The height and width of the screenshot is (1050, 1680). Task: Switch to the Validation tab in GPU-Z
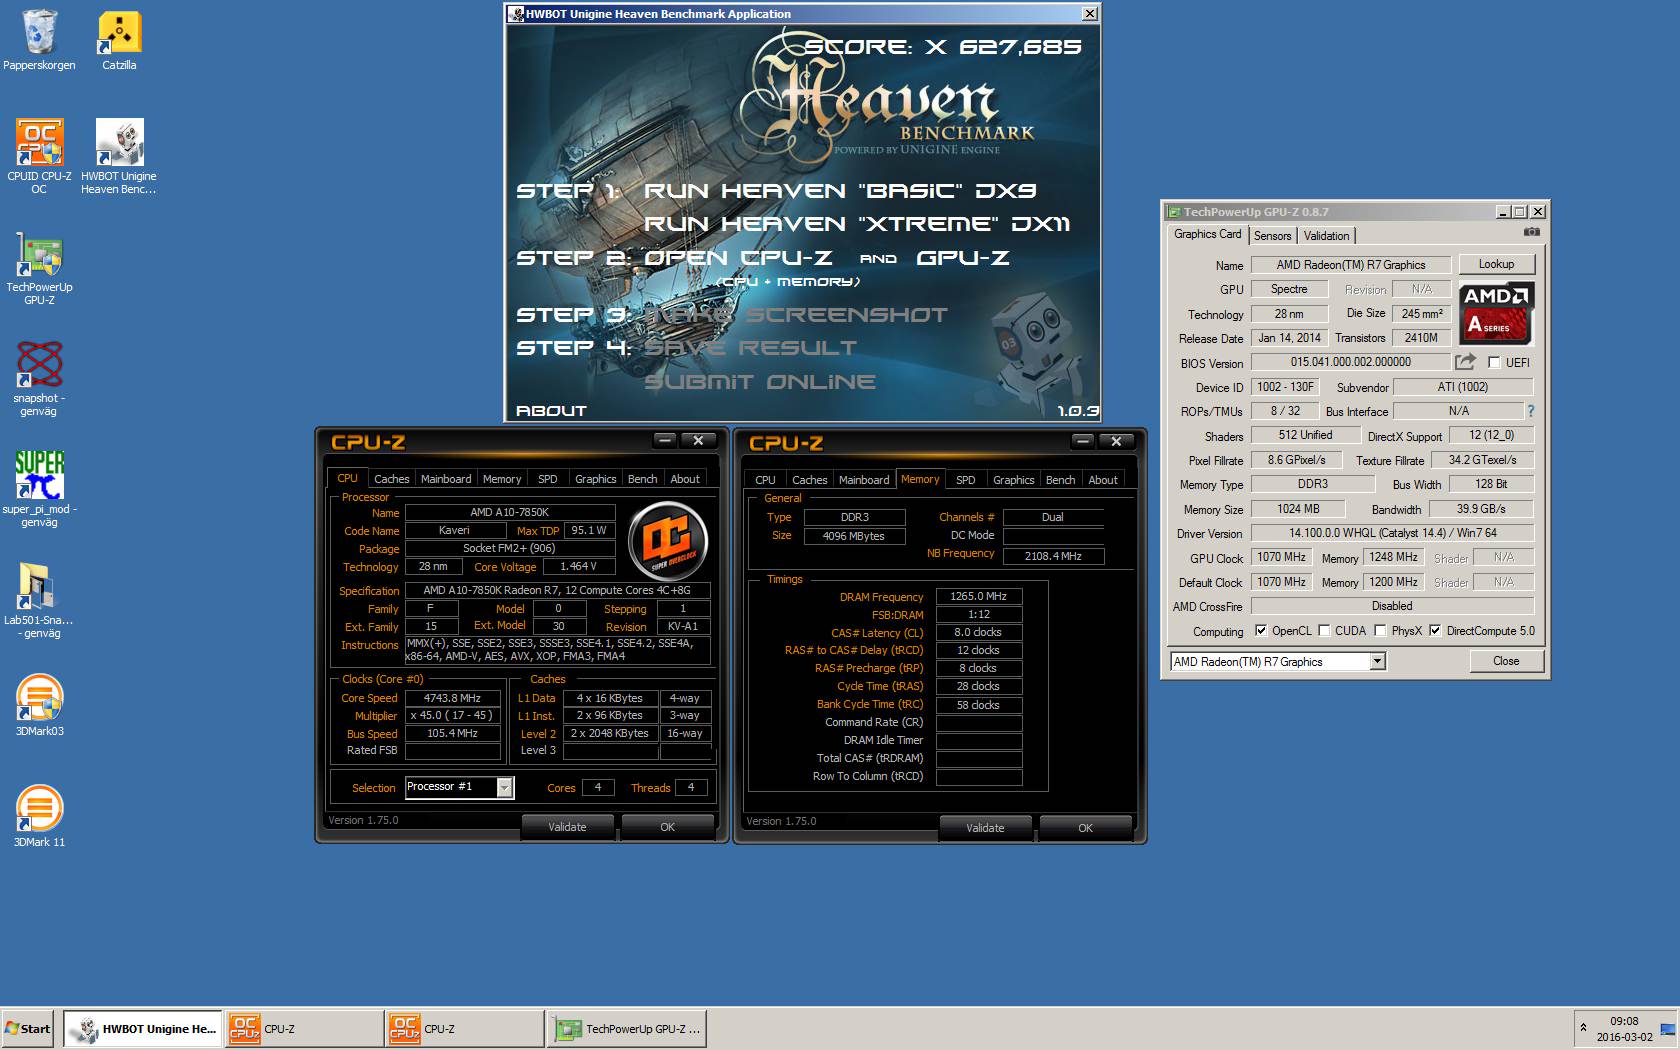click(x=1326, y=236)
